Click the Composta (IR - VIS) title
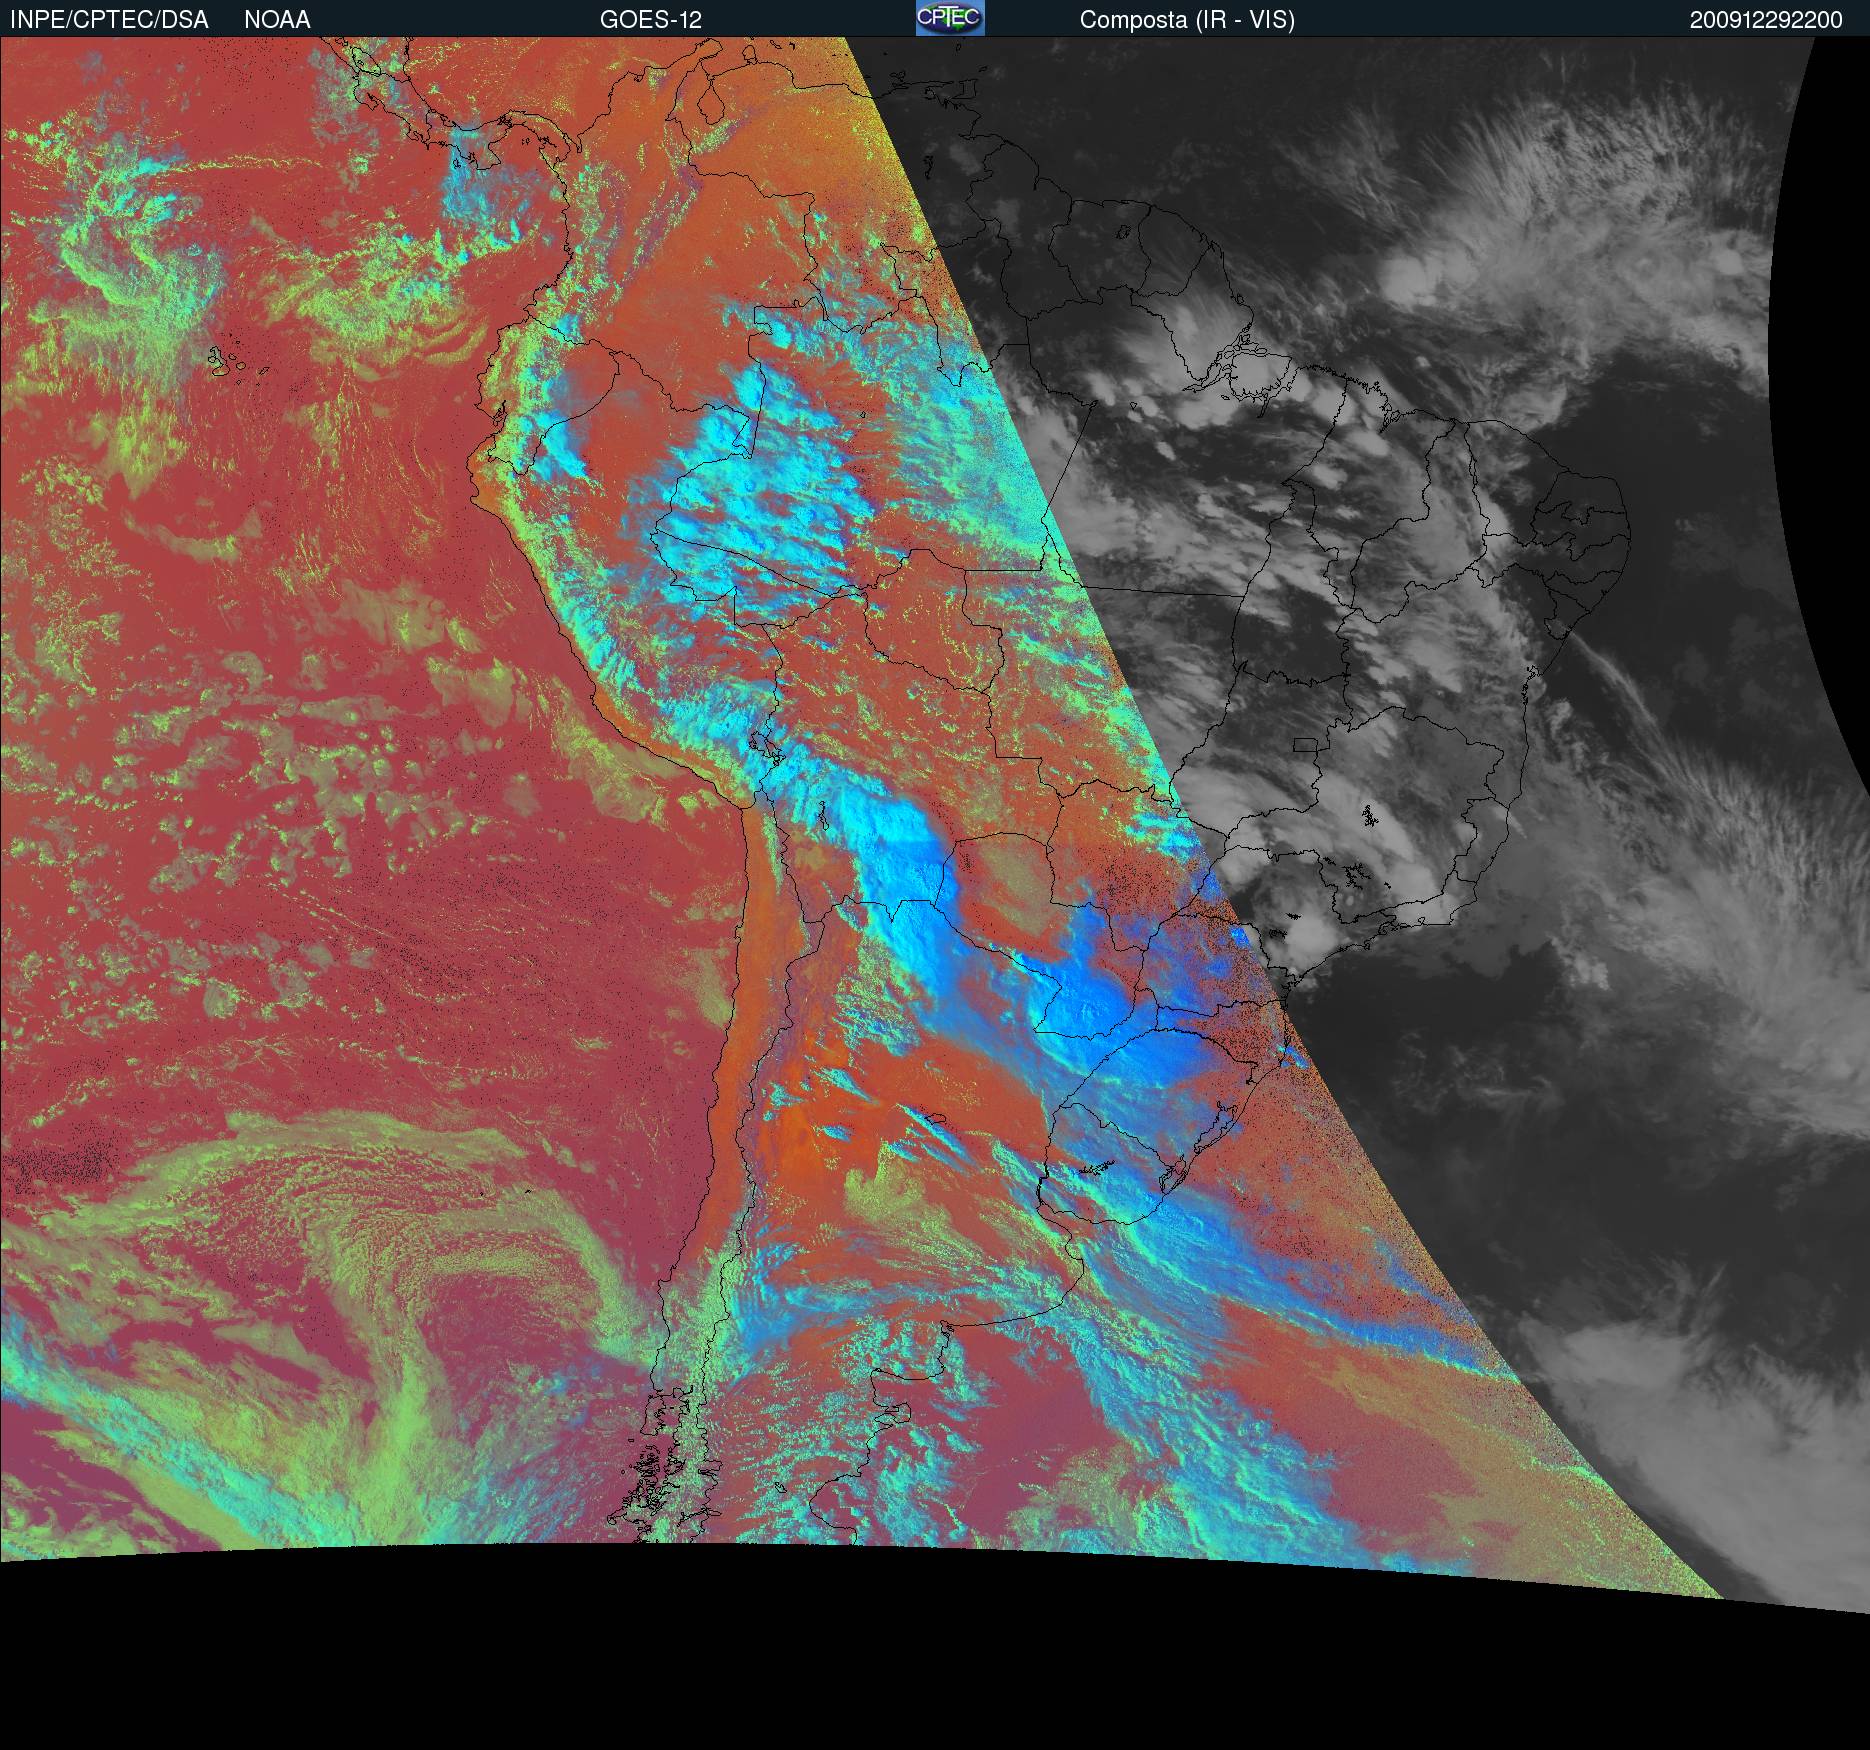1870x1750 pixels. pos(1187,20)
